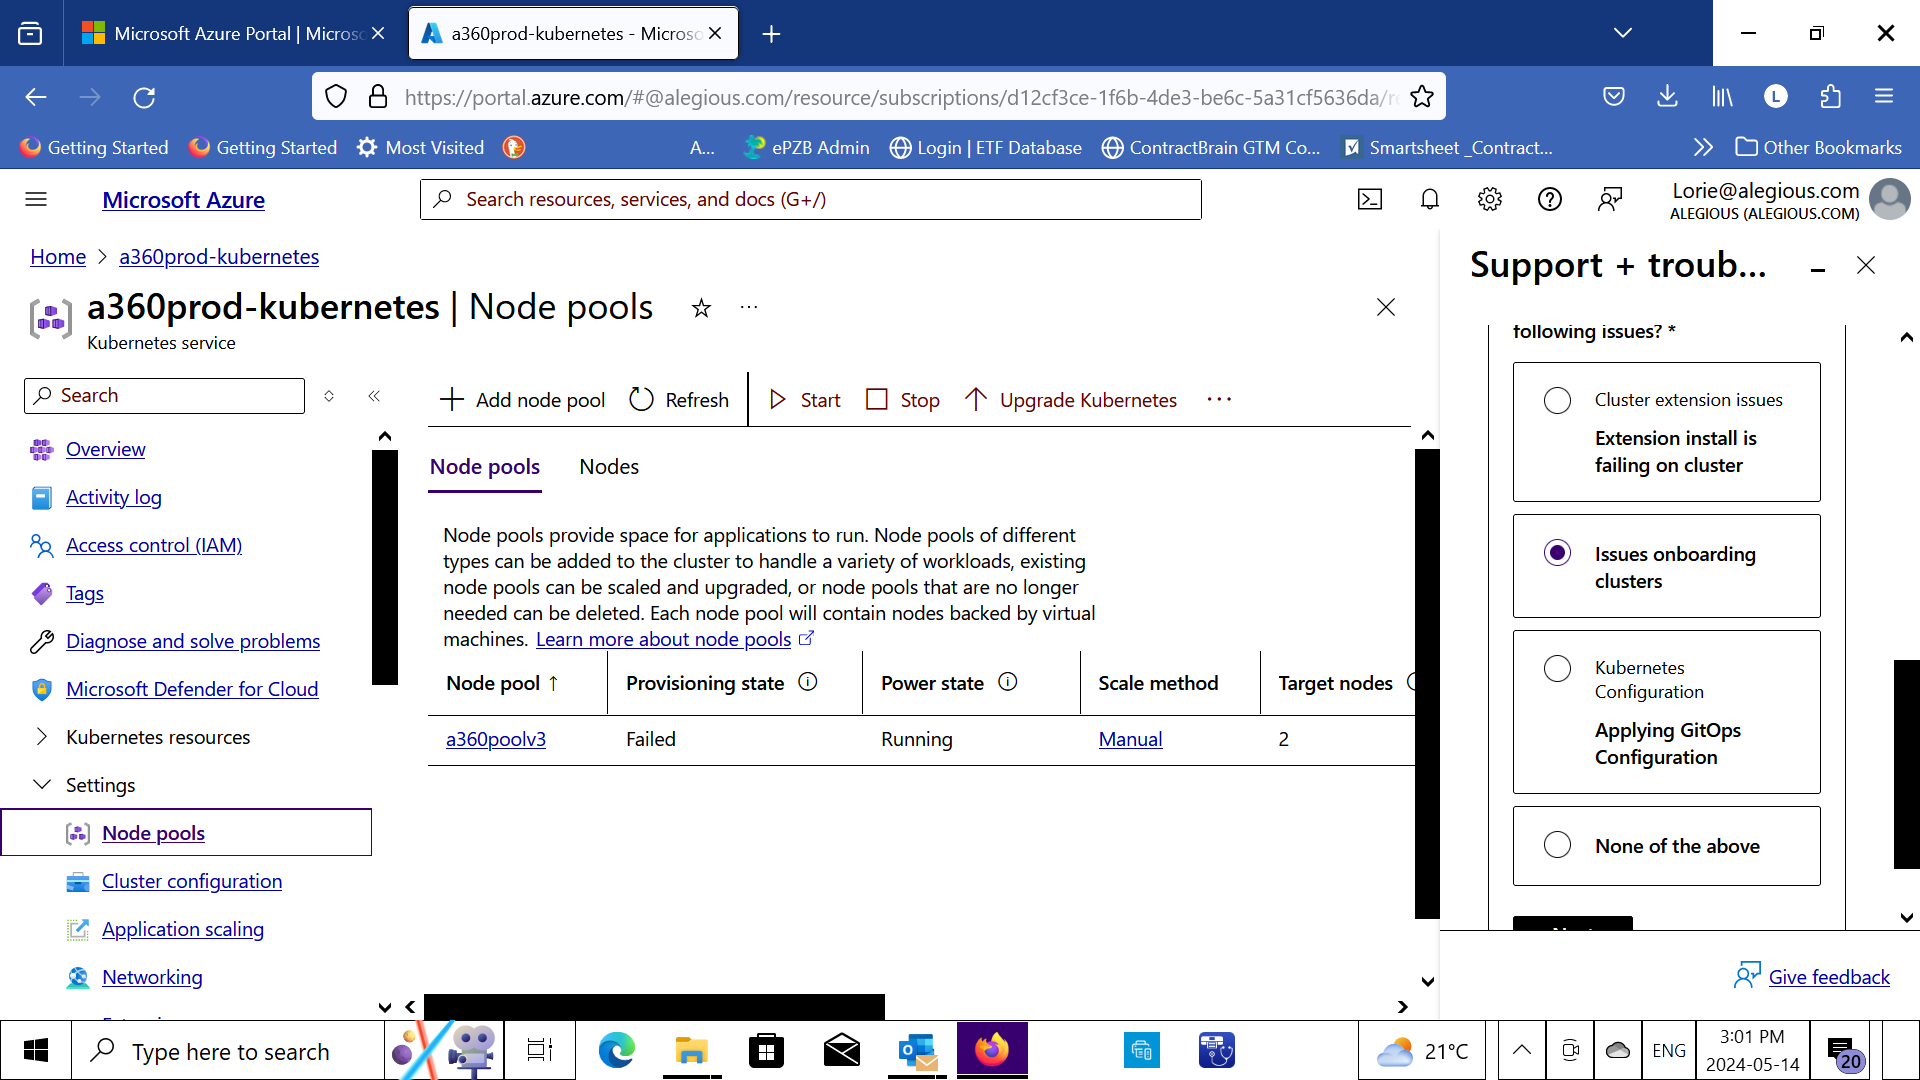Open the notifications bell in the Azure header
Screen dimensions: 1920x1080
tap(1430, 199)
